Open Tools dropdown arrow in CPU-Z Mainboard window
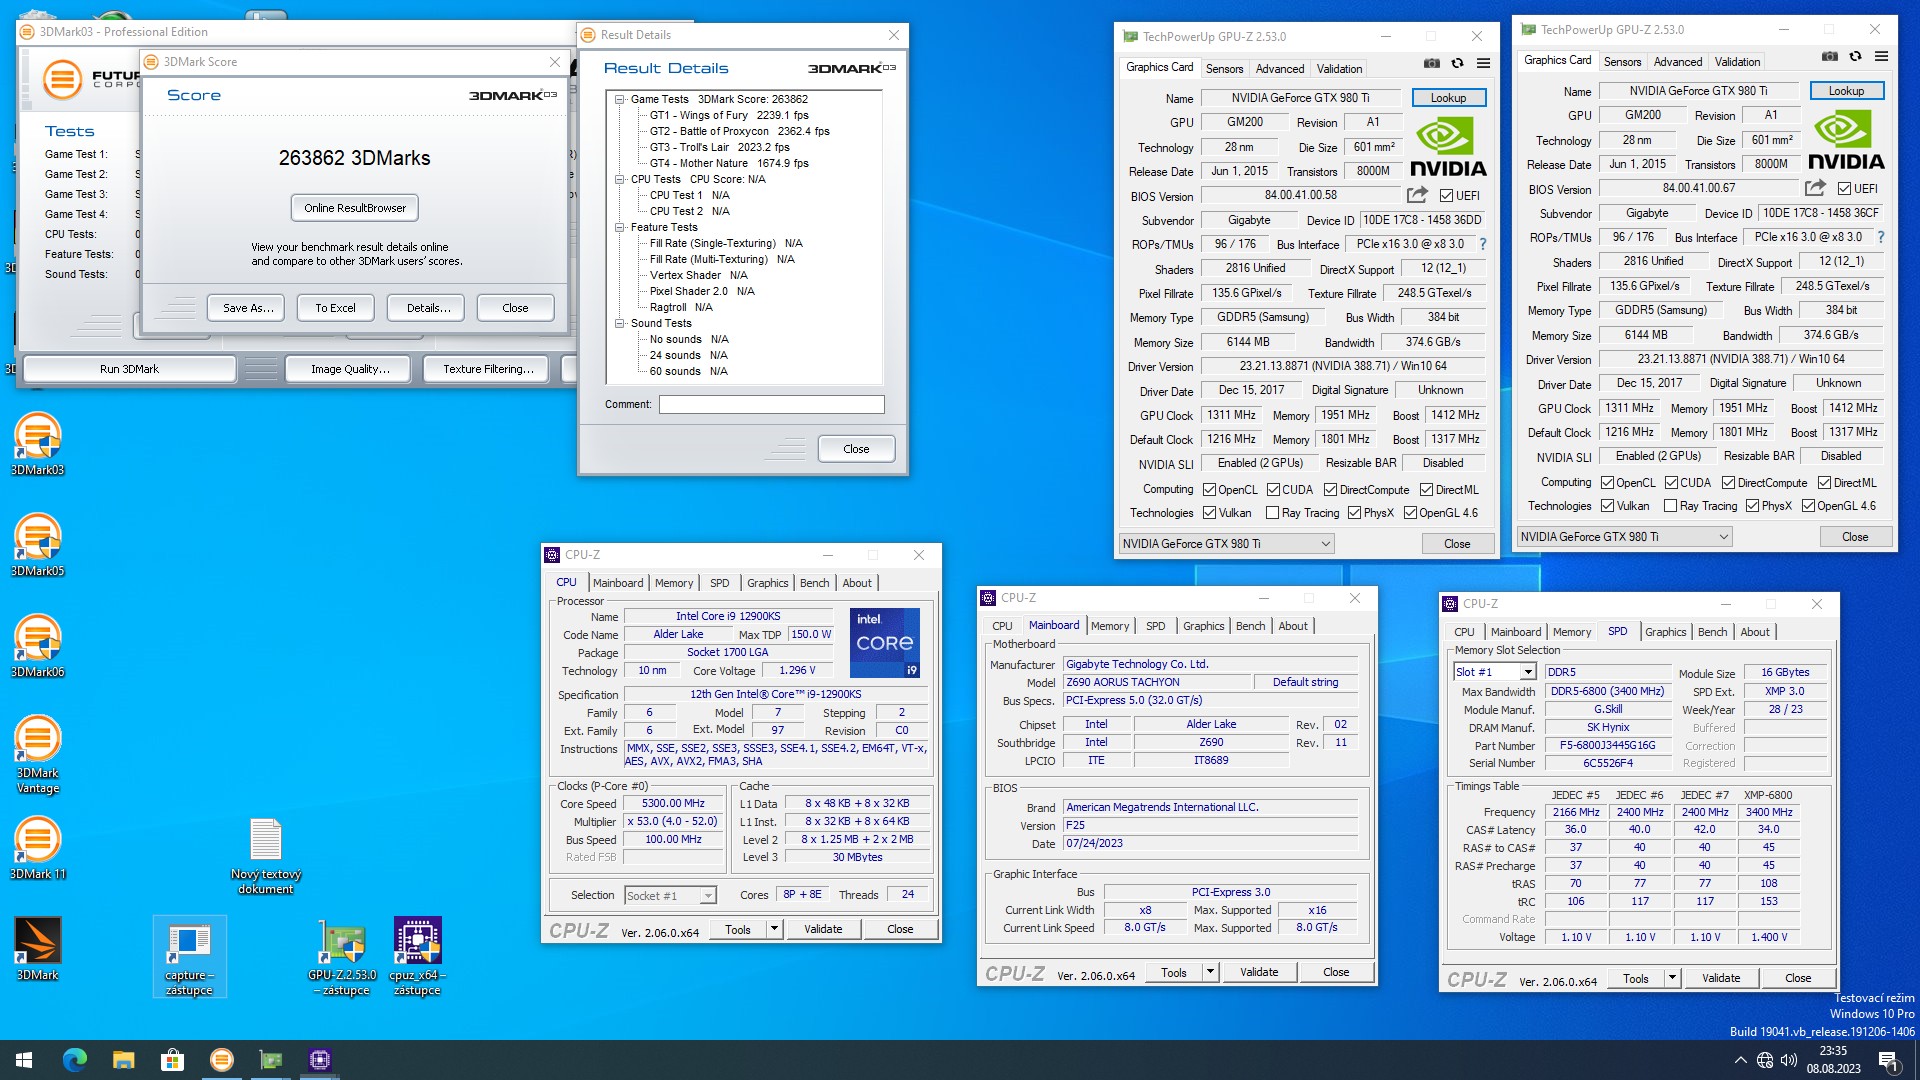1920x1080 pixels. click(x=1210, y=972)
